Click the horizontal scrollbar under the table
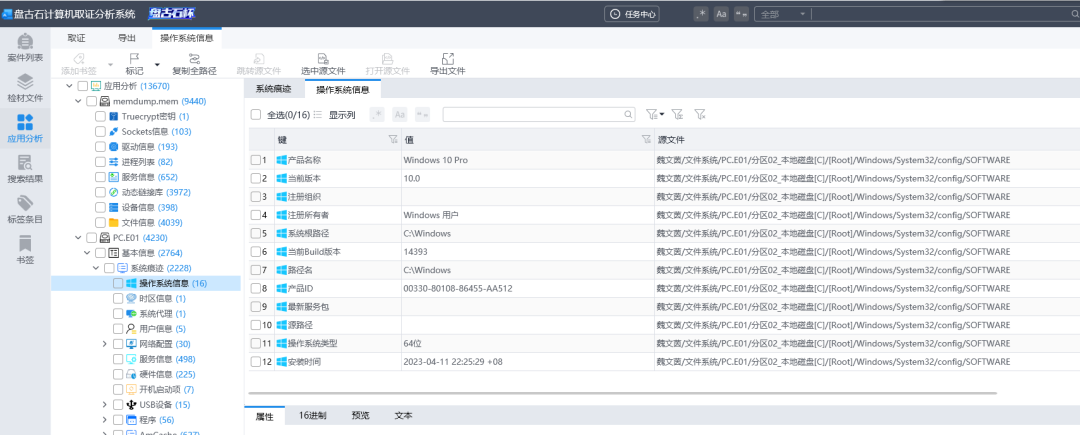This screenshot has height=435, width=1080. pyautogui.click(x=623, y=393)
